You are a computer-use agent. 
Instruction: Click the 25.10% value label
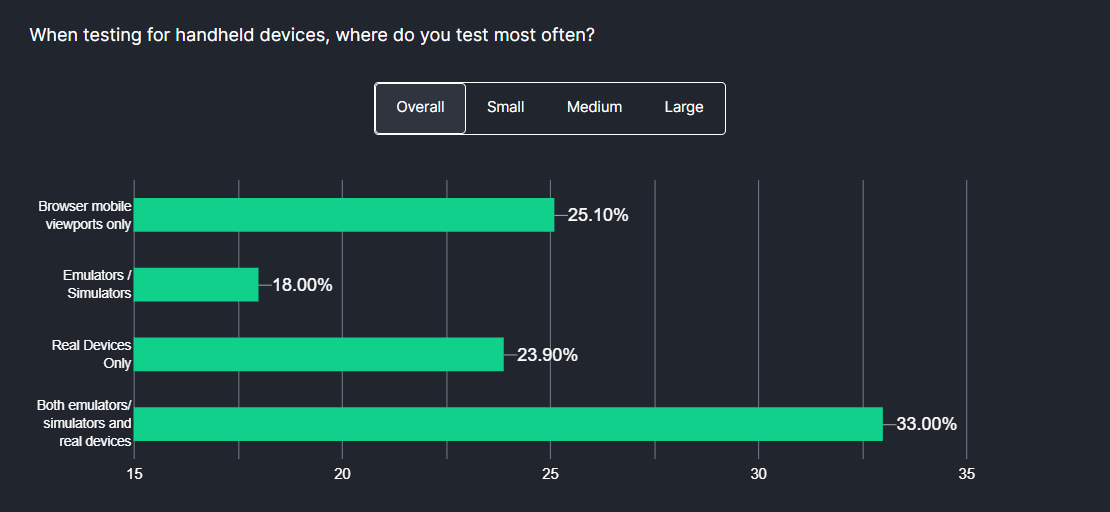pyautogui.click(x=598, y=215)
